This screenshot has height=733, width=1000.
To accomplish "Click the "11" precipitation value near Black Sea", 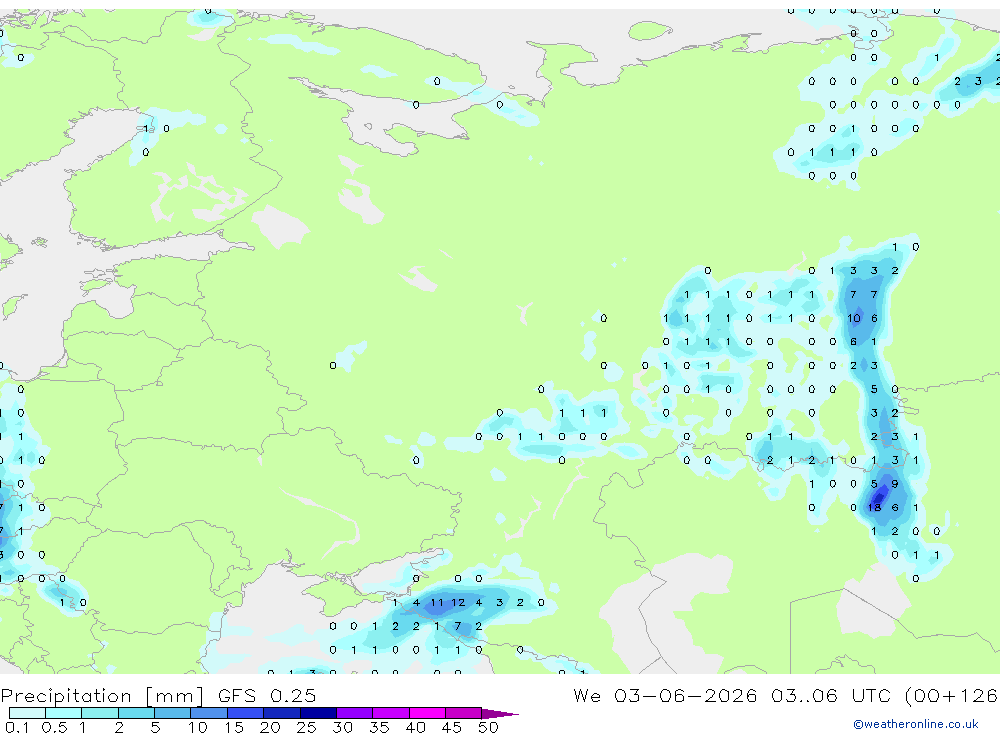I will pos(437,602).
